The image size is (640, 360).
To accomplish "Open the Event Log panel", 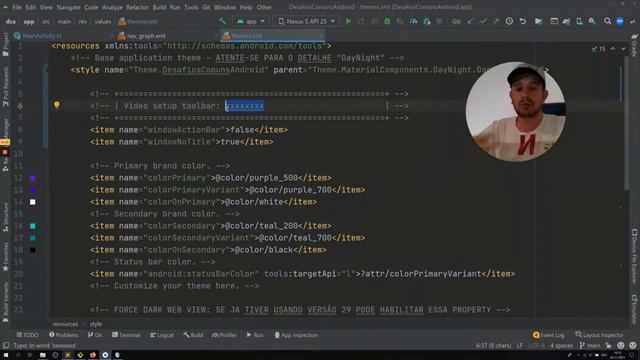I will coord(549,335).
